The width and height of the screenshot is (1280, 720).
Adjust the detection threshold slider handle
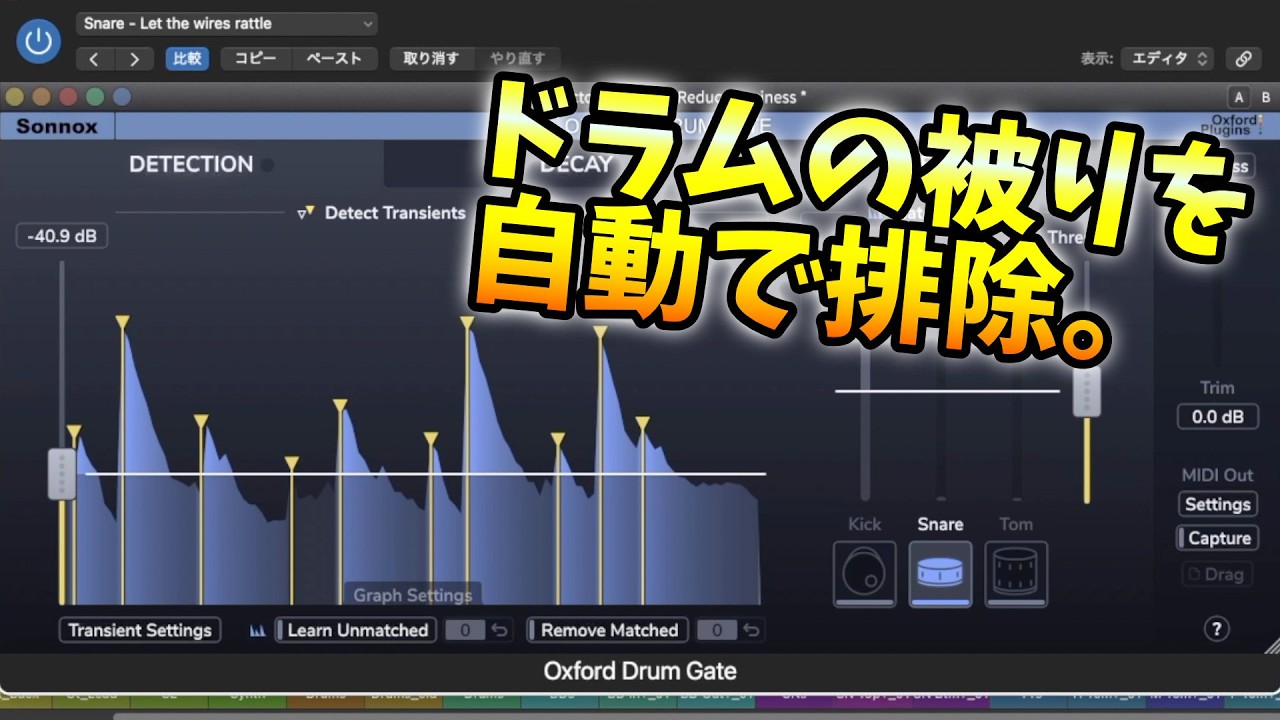click(62, 474)
